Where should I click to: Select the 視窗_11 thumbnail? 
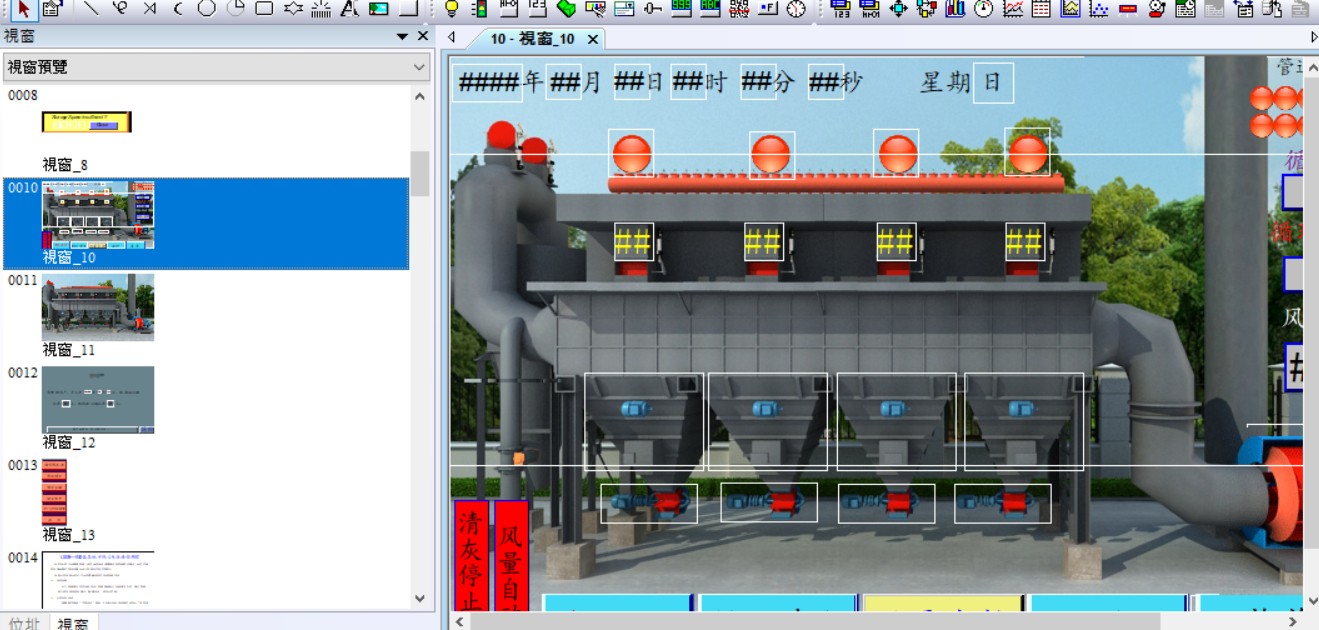tap(97, 308)
